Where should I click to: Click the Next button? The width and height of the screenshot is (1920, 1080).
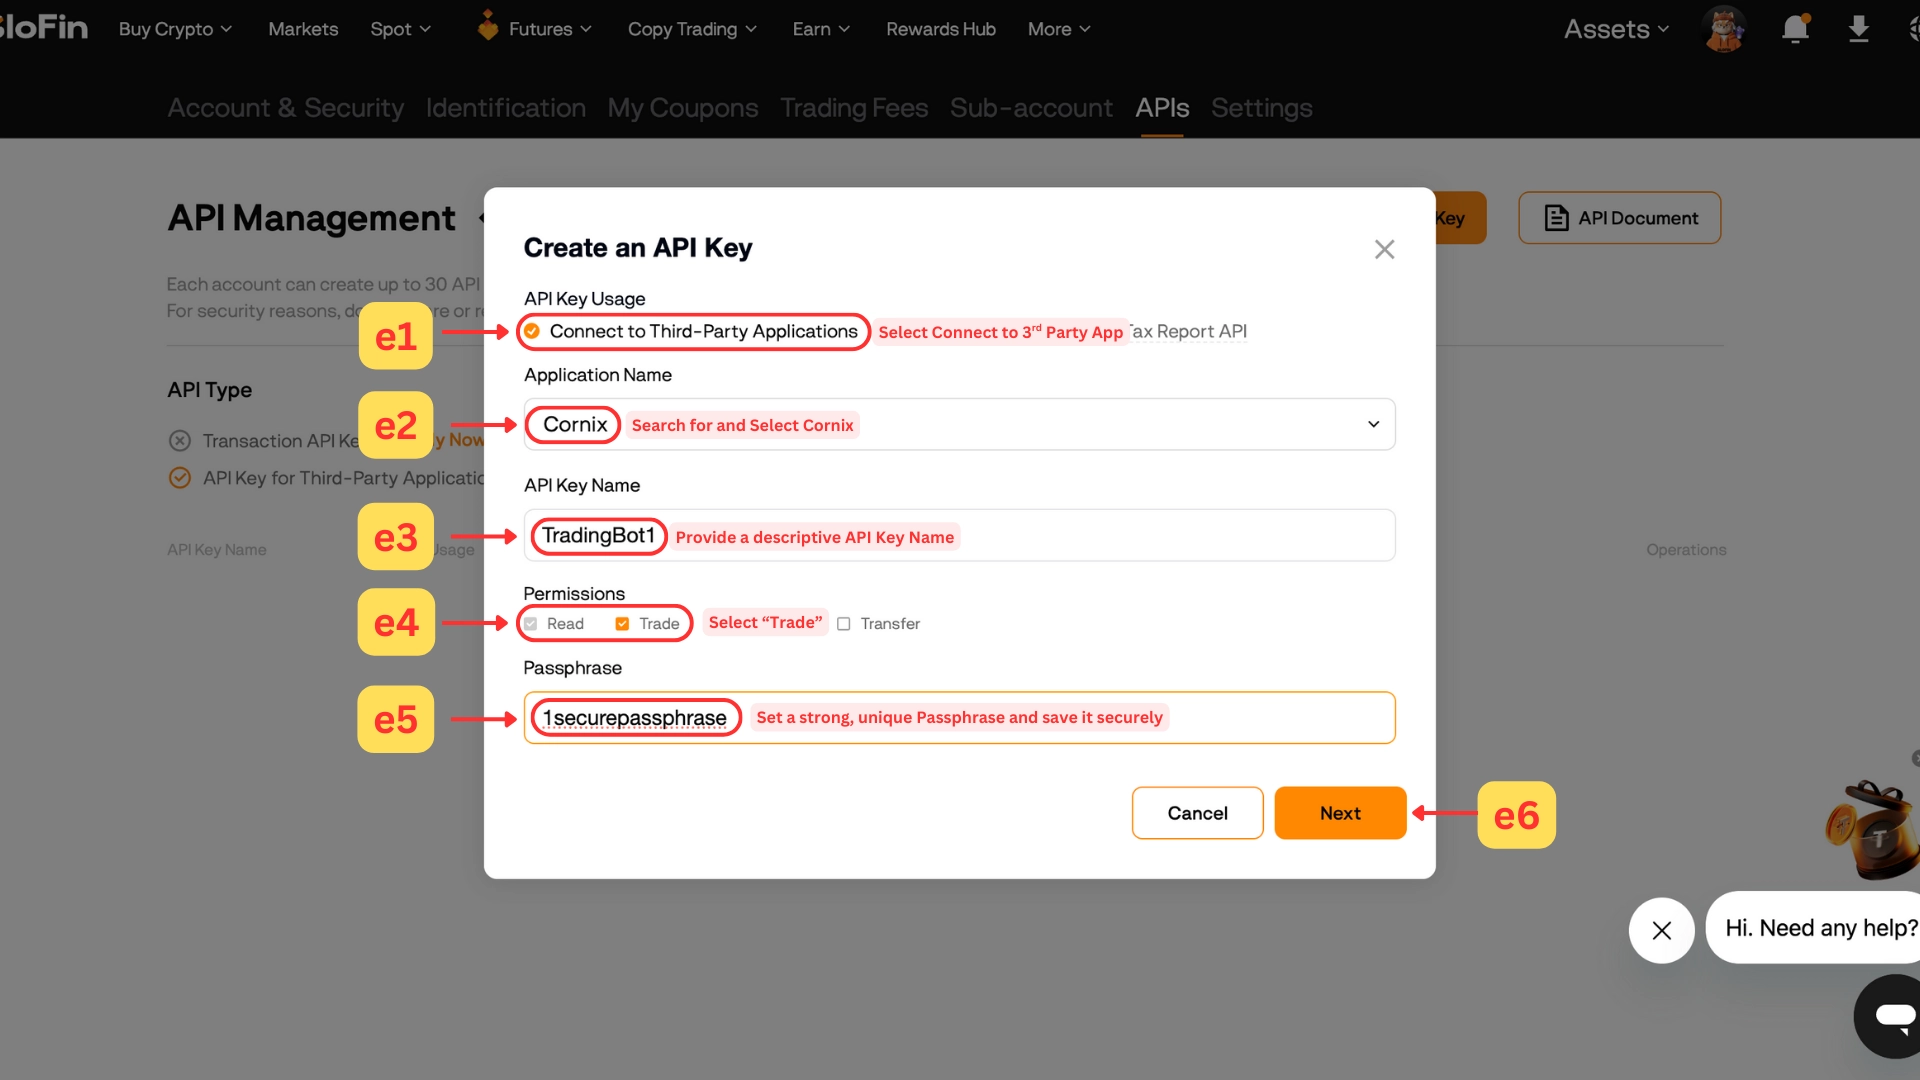pyautogui.click(x=1340, y=813)
